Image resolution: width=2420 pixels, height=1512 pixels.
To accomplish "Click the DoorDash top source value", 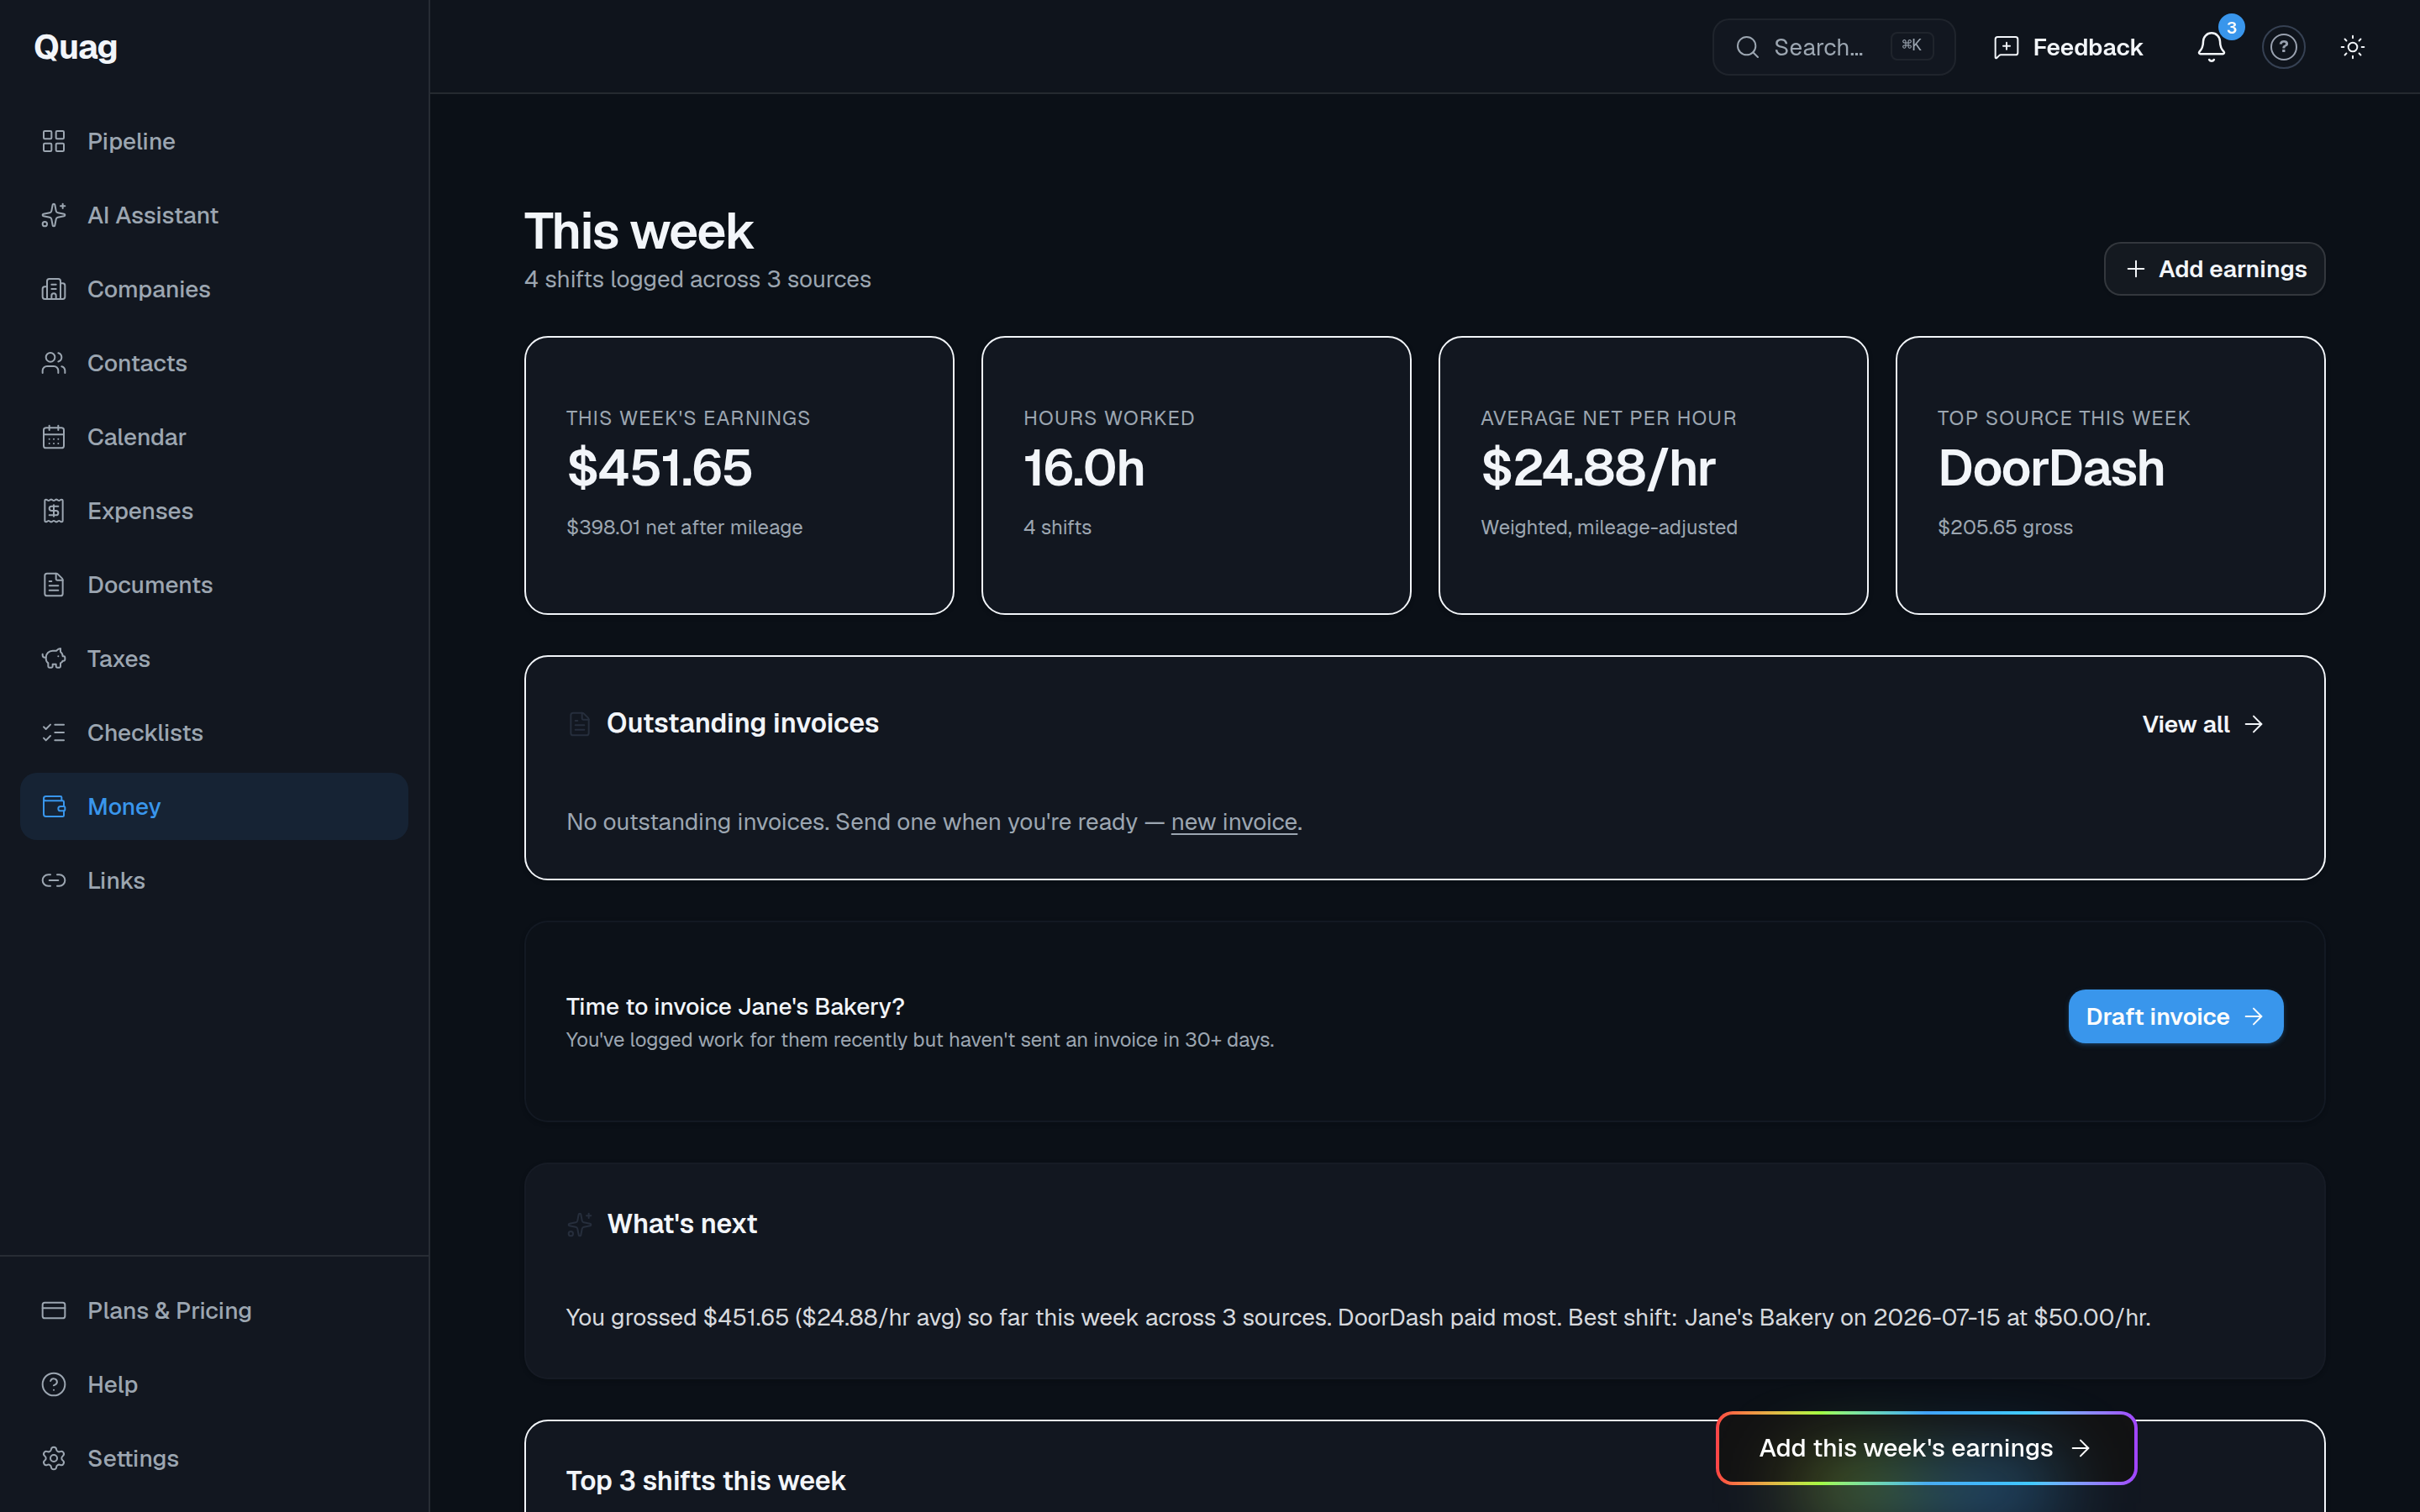I will point(2051,468).
